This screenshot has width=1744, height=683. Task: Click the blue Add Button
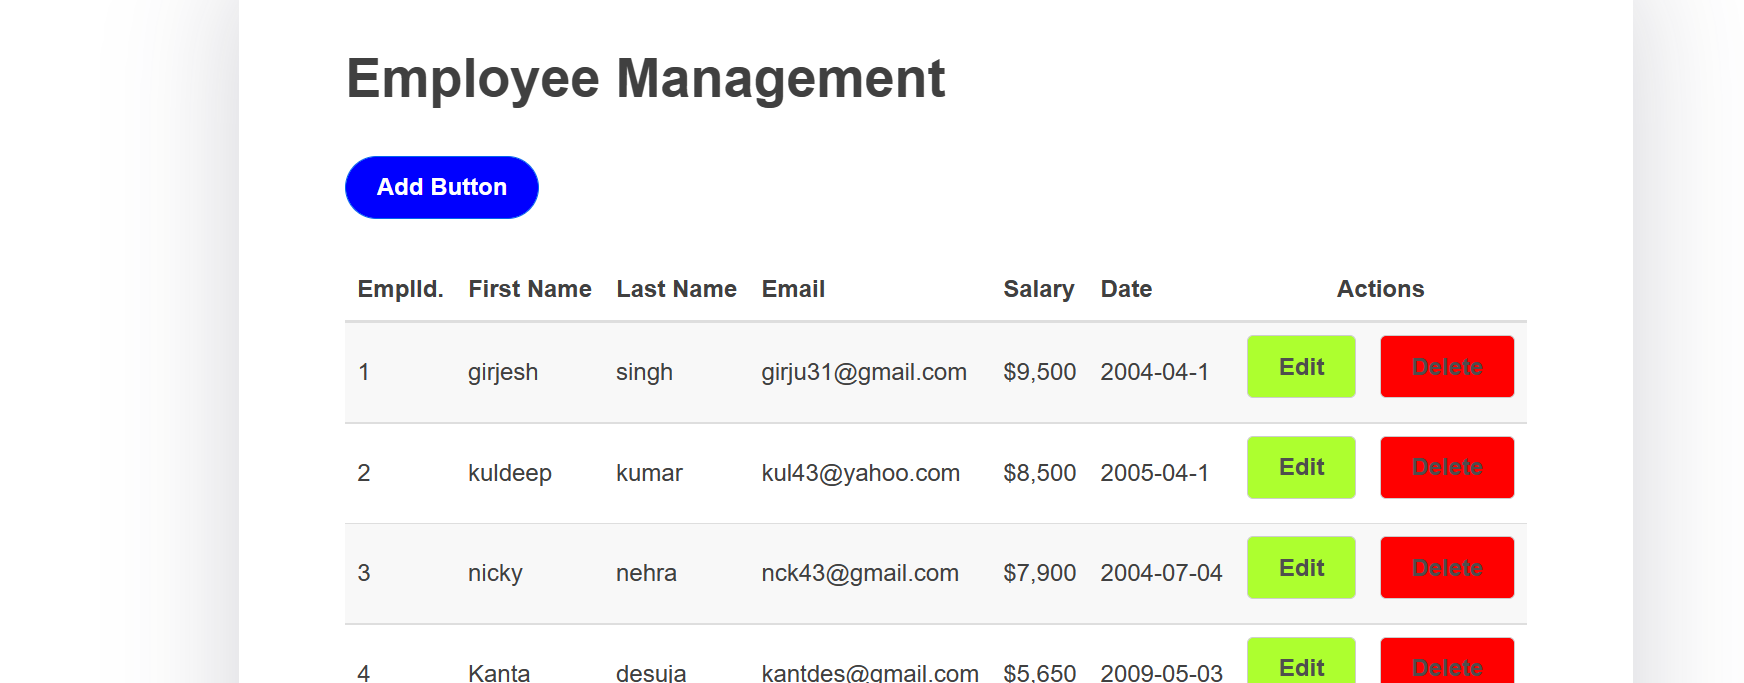click(x=442, y=187)
